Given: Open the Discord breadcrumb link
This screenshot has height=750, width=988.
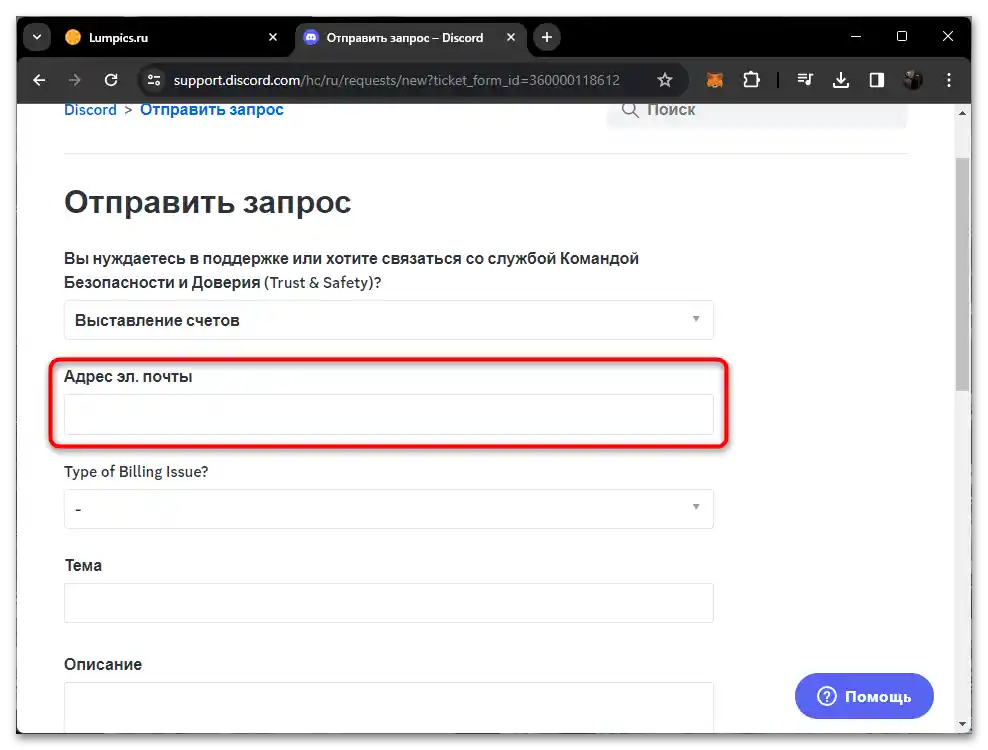Looking at the screenshot, I should click(x=90, y=109).
